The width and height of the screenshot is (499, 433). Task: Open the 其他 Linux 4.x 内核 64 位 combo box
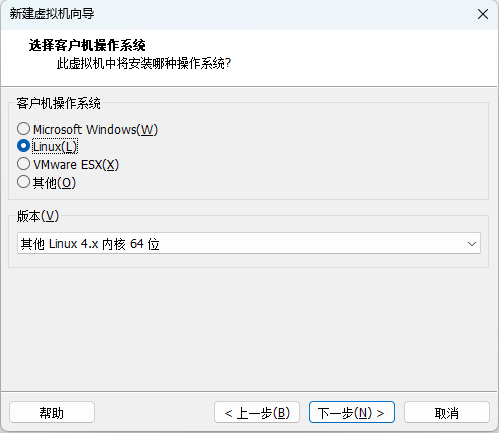249,243
